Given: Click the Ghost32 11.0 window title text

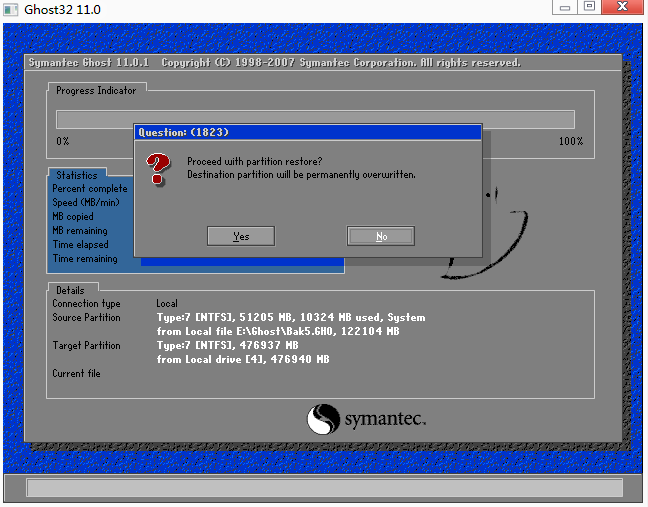Looking at the screenshot, I should pos(62,10).
